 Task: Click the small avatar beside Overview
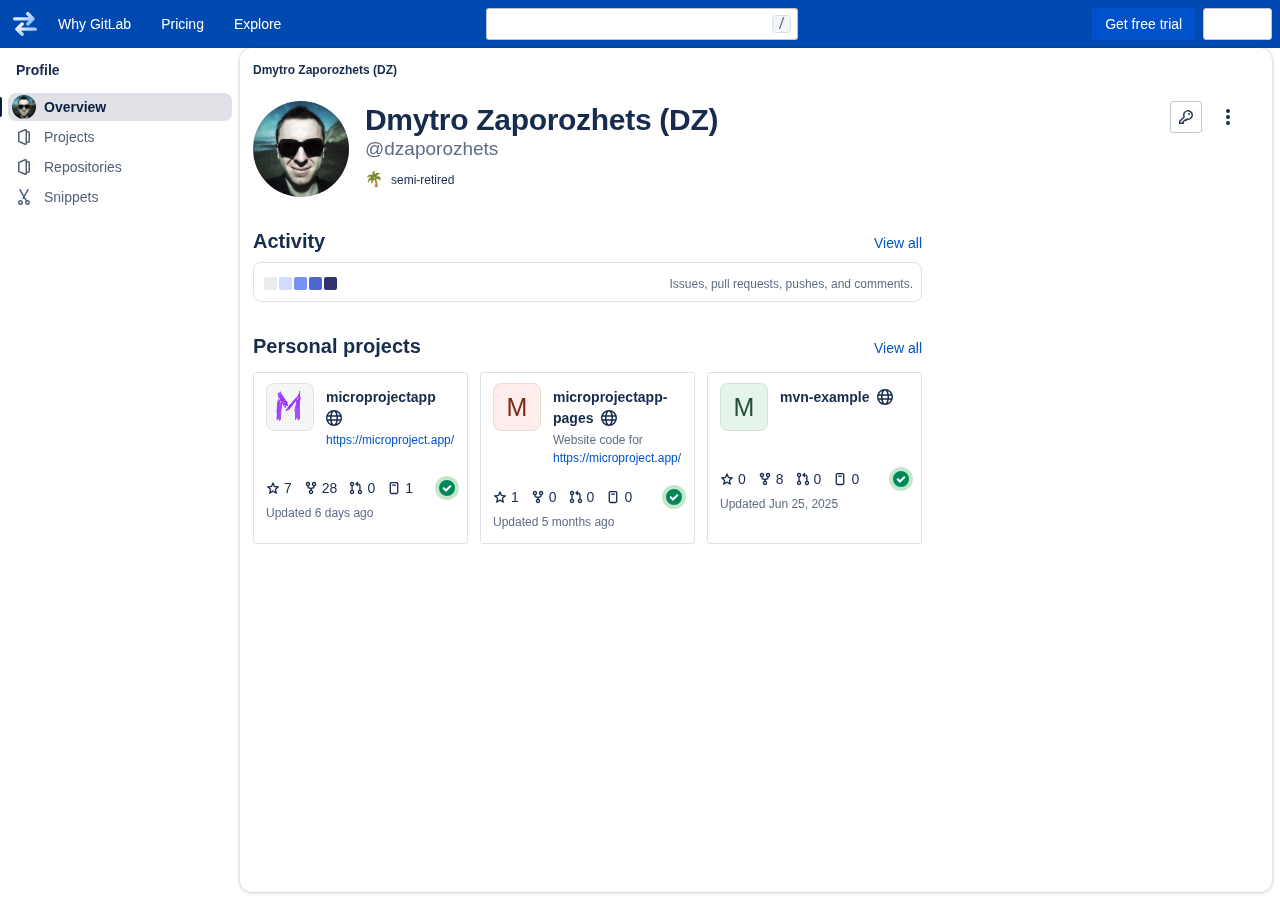(x=24, y=107)
